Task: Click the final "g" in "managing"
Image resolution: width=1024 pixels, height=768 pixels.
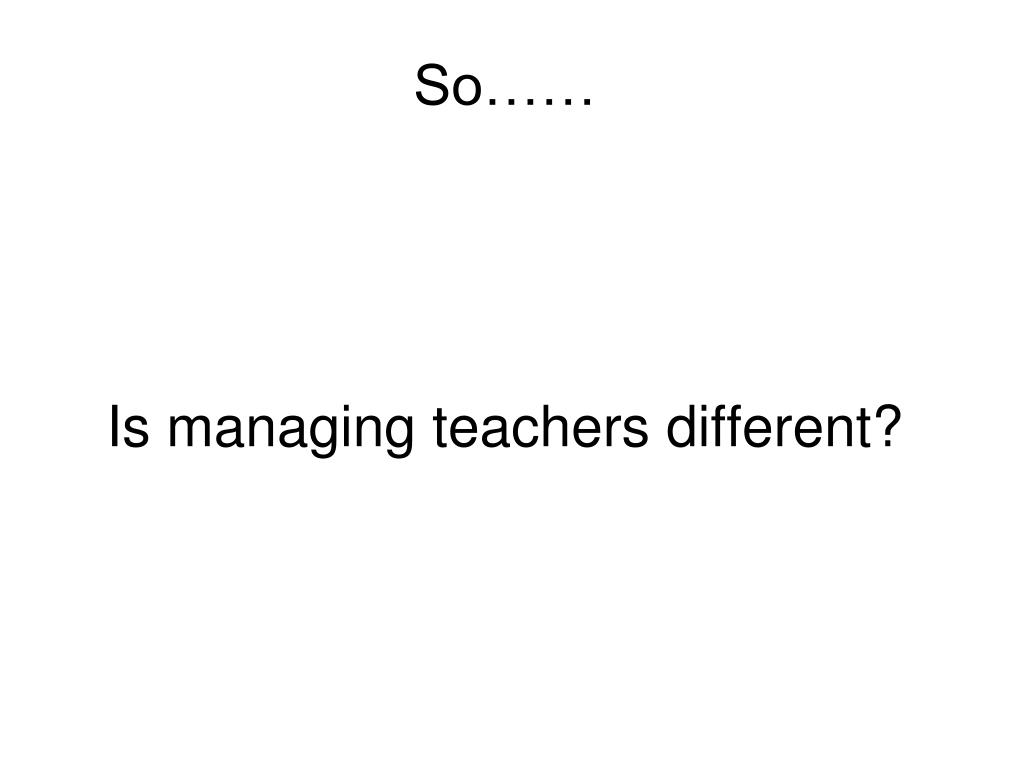Action: [x=398, y=436]
